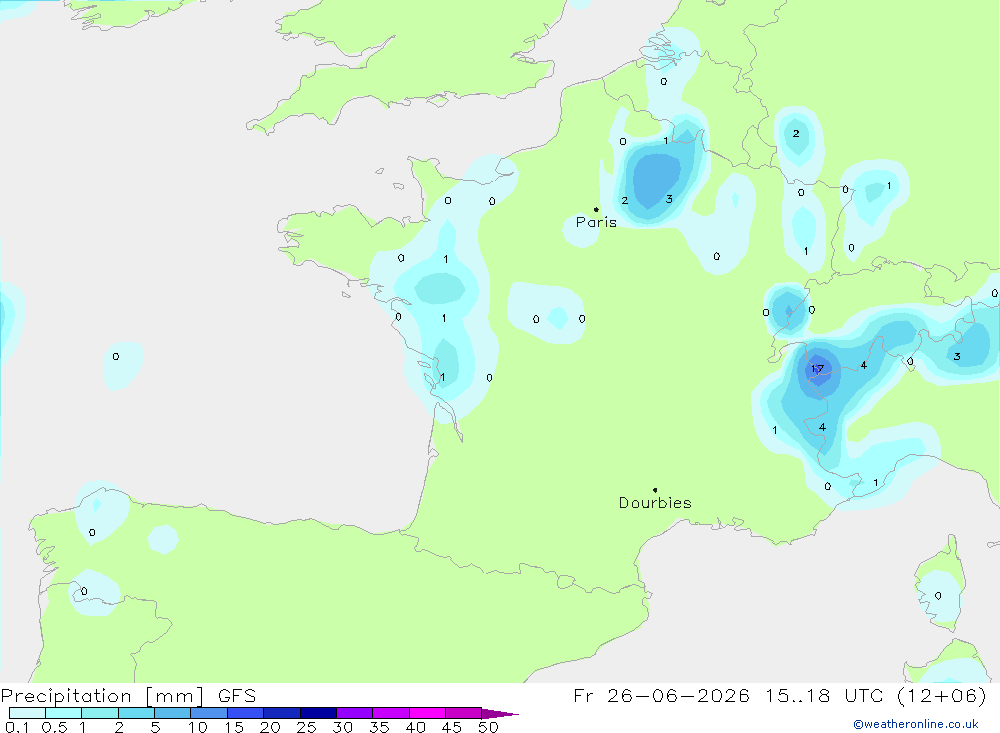The height and width of the screenshot is (733, 1000).
Task: Click the 17 mm precipitation value
Action: (817, 369)
